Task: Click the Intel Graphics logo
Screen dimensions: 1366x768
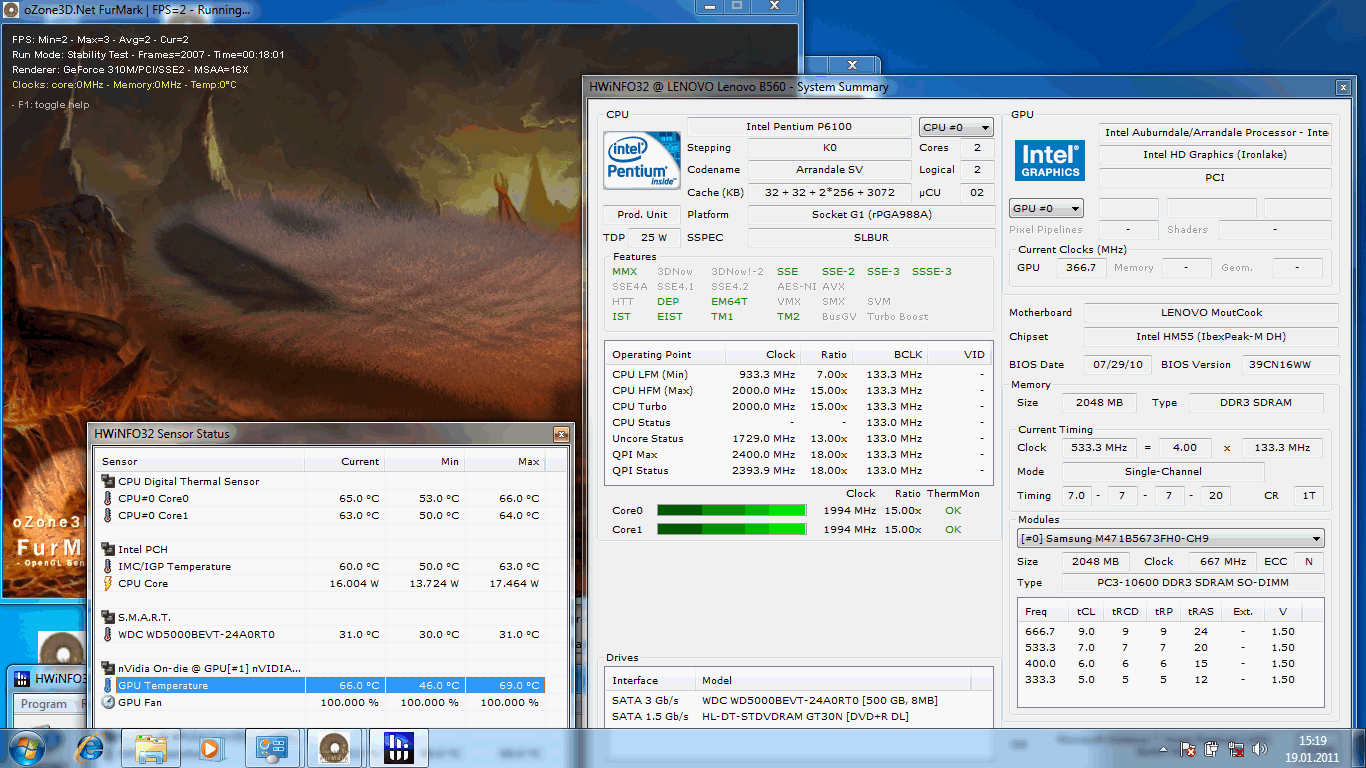Action: 1050,160
